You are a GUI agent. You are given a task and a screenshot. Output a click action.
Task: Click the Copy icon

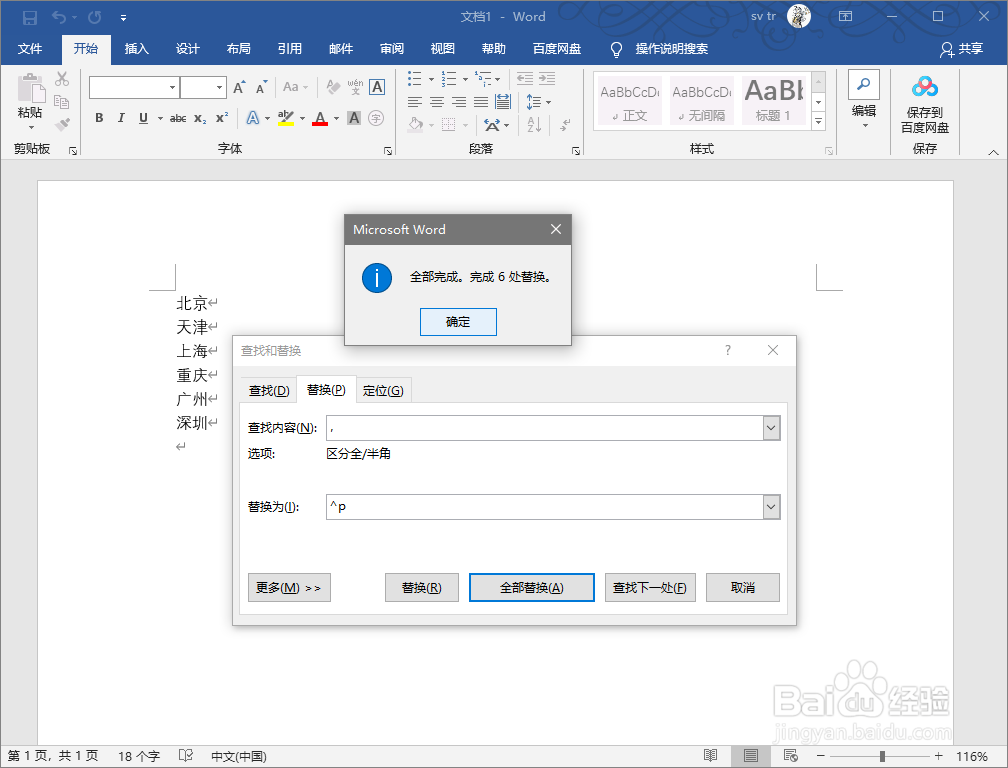pos(62,102)
